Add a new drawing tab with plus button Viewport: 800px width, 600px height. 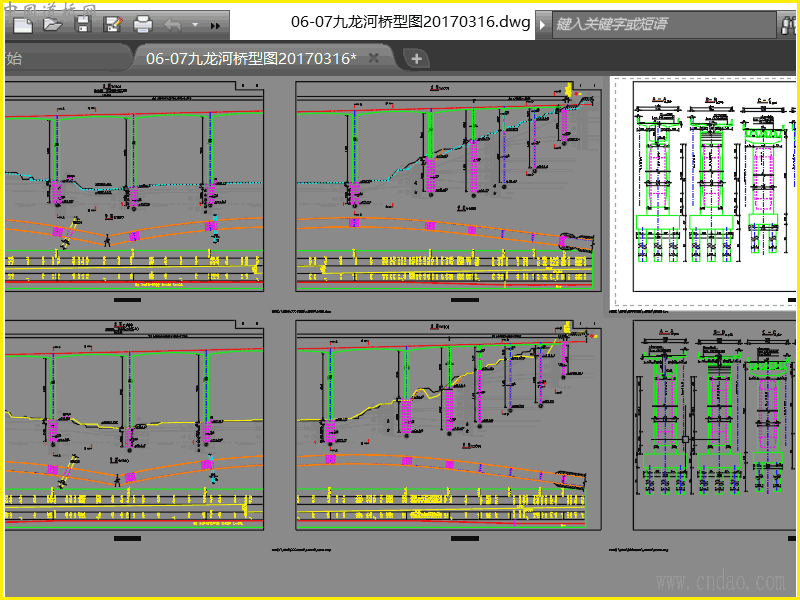click(416, 58)
